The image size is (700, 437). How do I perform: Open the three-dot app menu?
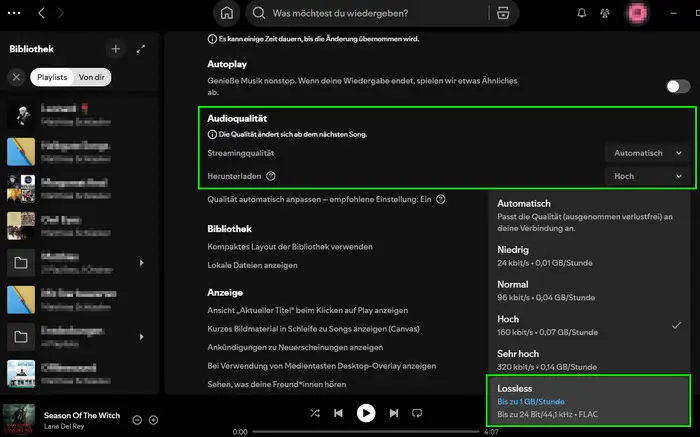coord(14,13)
